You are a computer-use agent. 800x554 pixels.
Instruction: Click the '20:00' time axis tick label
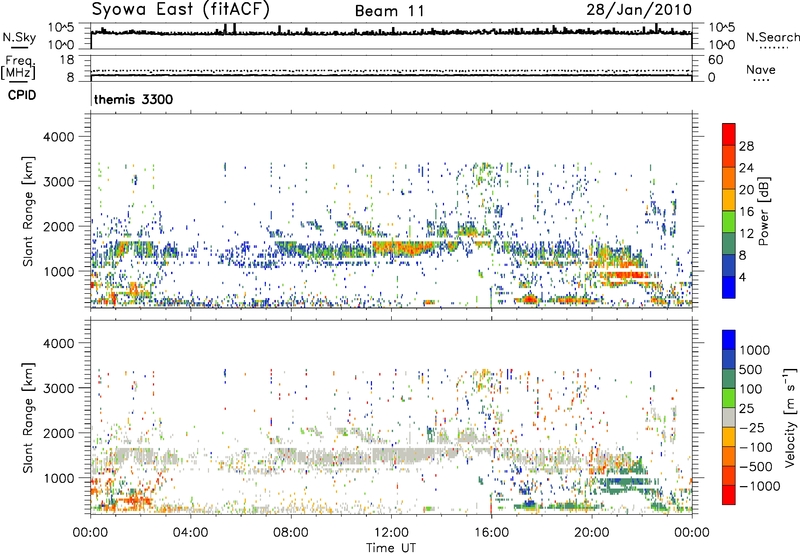(592, 533)
